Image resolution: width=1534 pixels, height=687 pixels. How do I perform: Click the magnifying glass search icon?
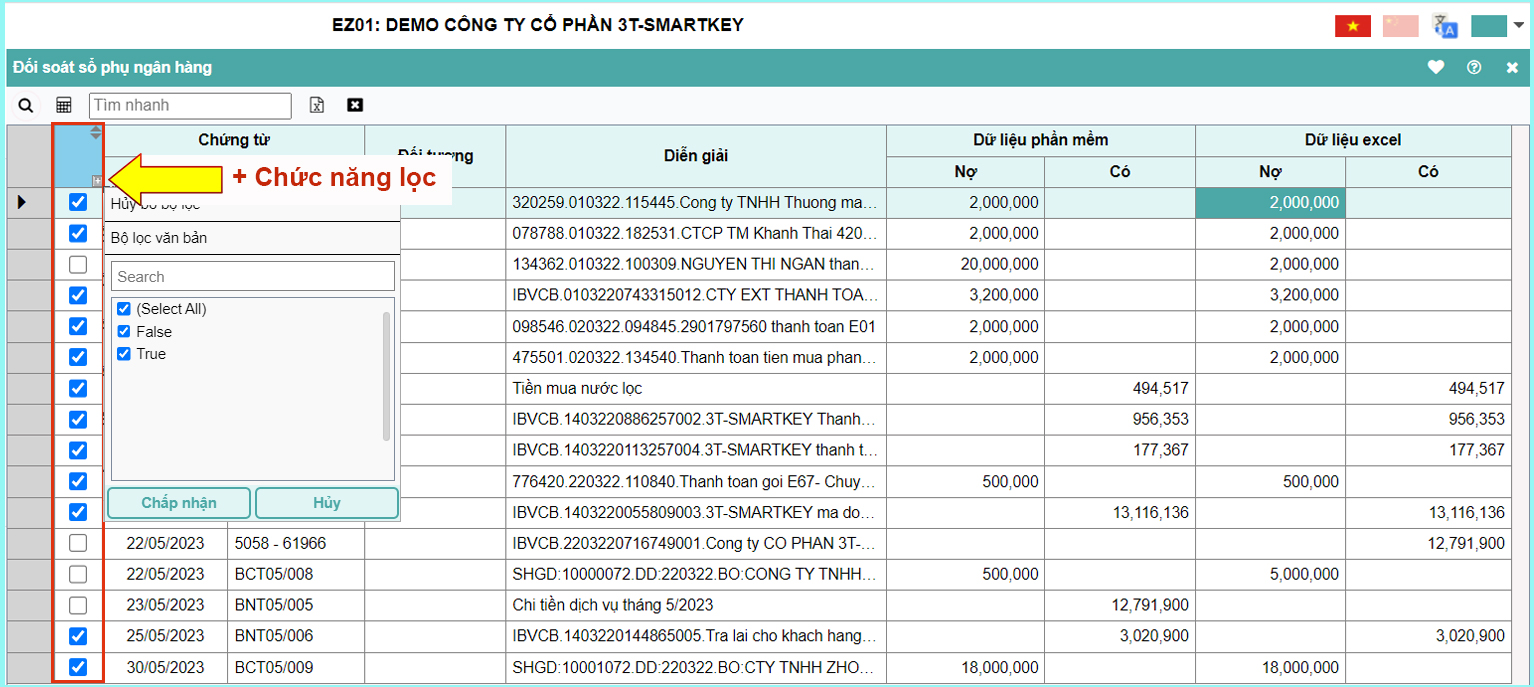(x=26, y=105)
